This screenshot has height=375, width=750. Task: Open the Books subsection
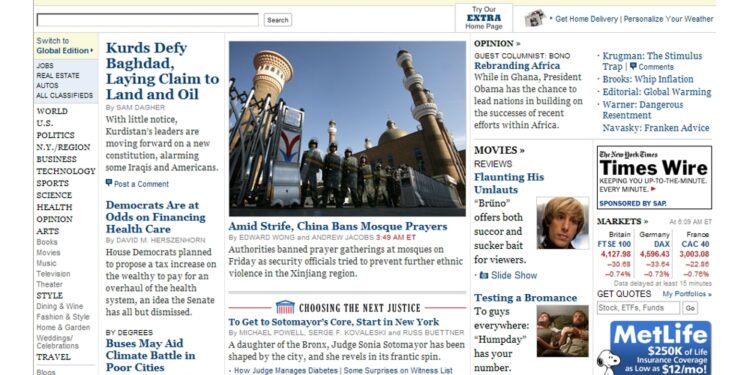pos(47,242)
